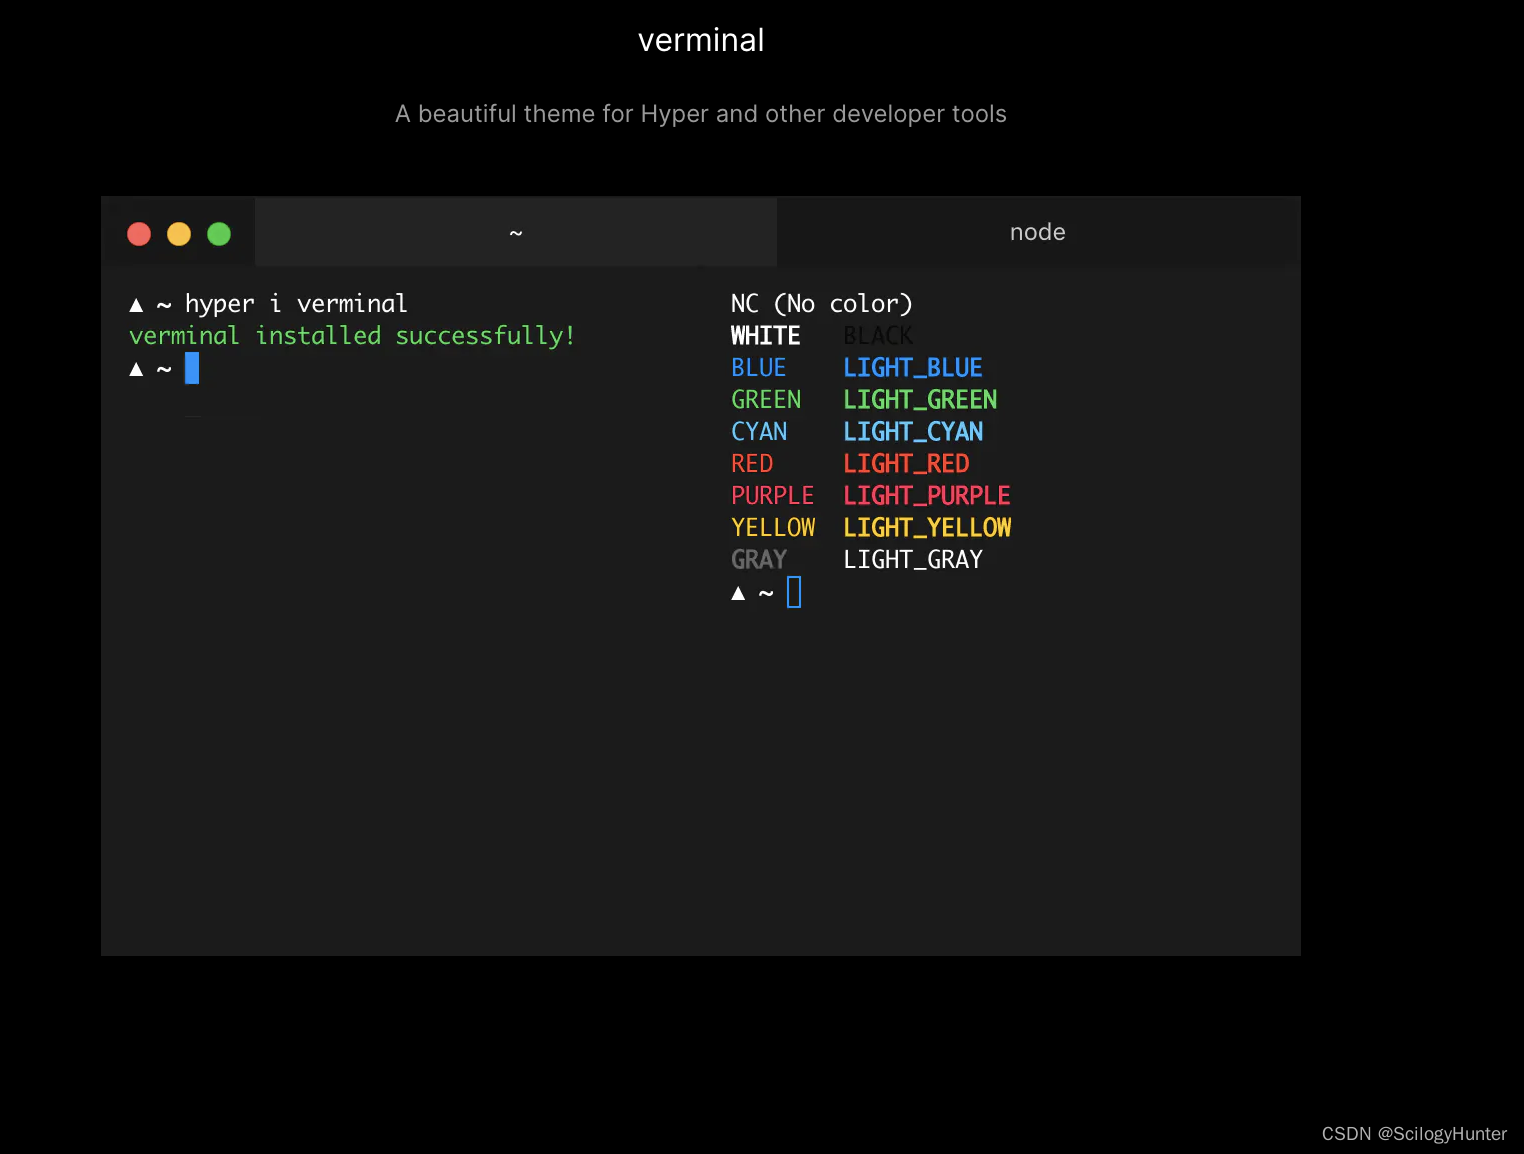Click the "NC (No color)" line
The image size is (1524, 1154).
tap(822, 304)
